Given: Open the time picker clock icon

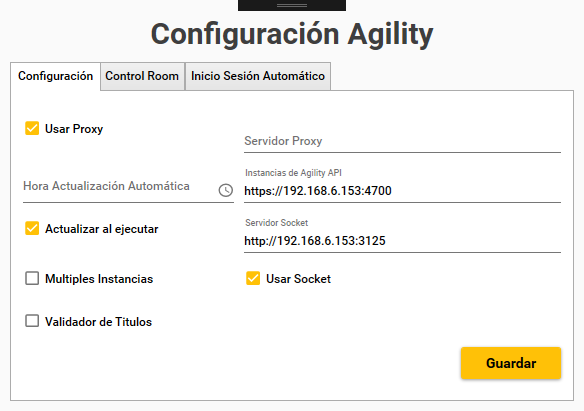Looking at the screenshot, I should (x=226, y=190).
